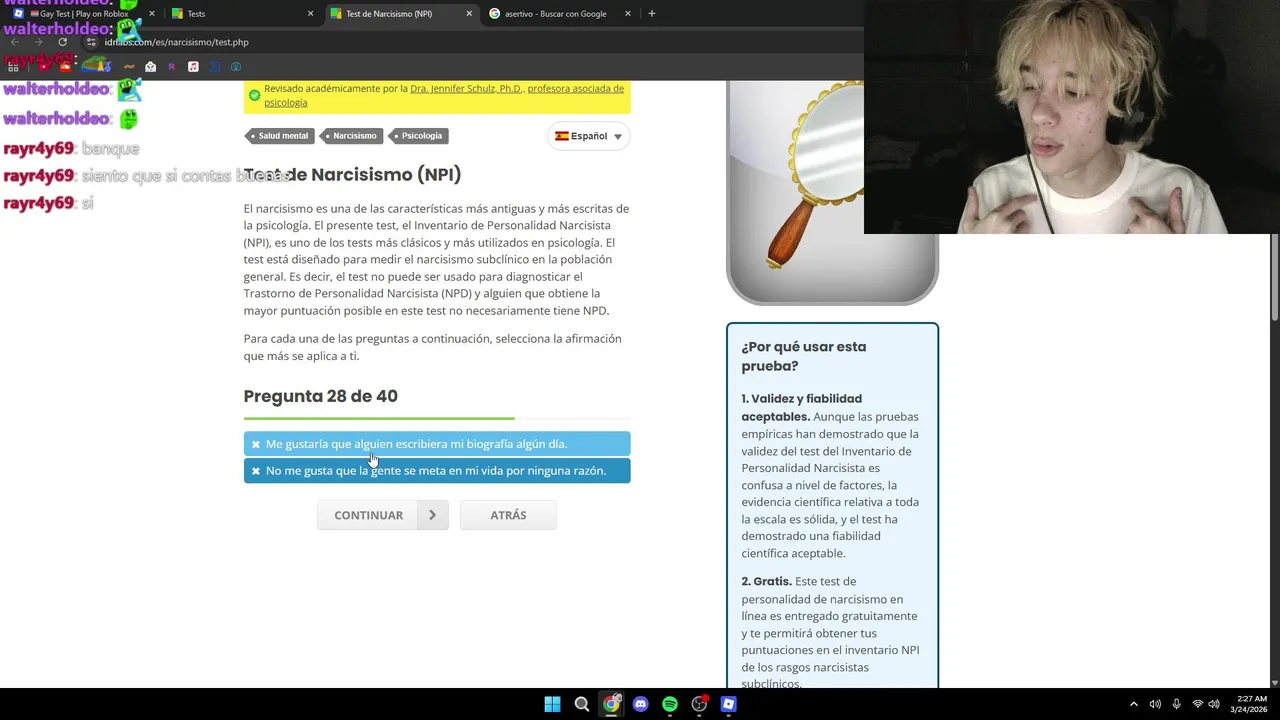Open Wi-Fi network settings in tray
This screenshot has height=720, width=1280.
(x=1198, y=704)
